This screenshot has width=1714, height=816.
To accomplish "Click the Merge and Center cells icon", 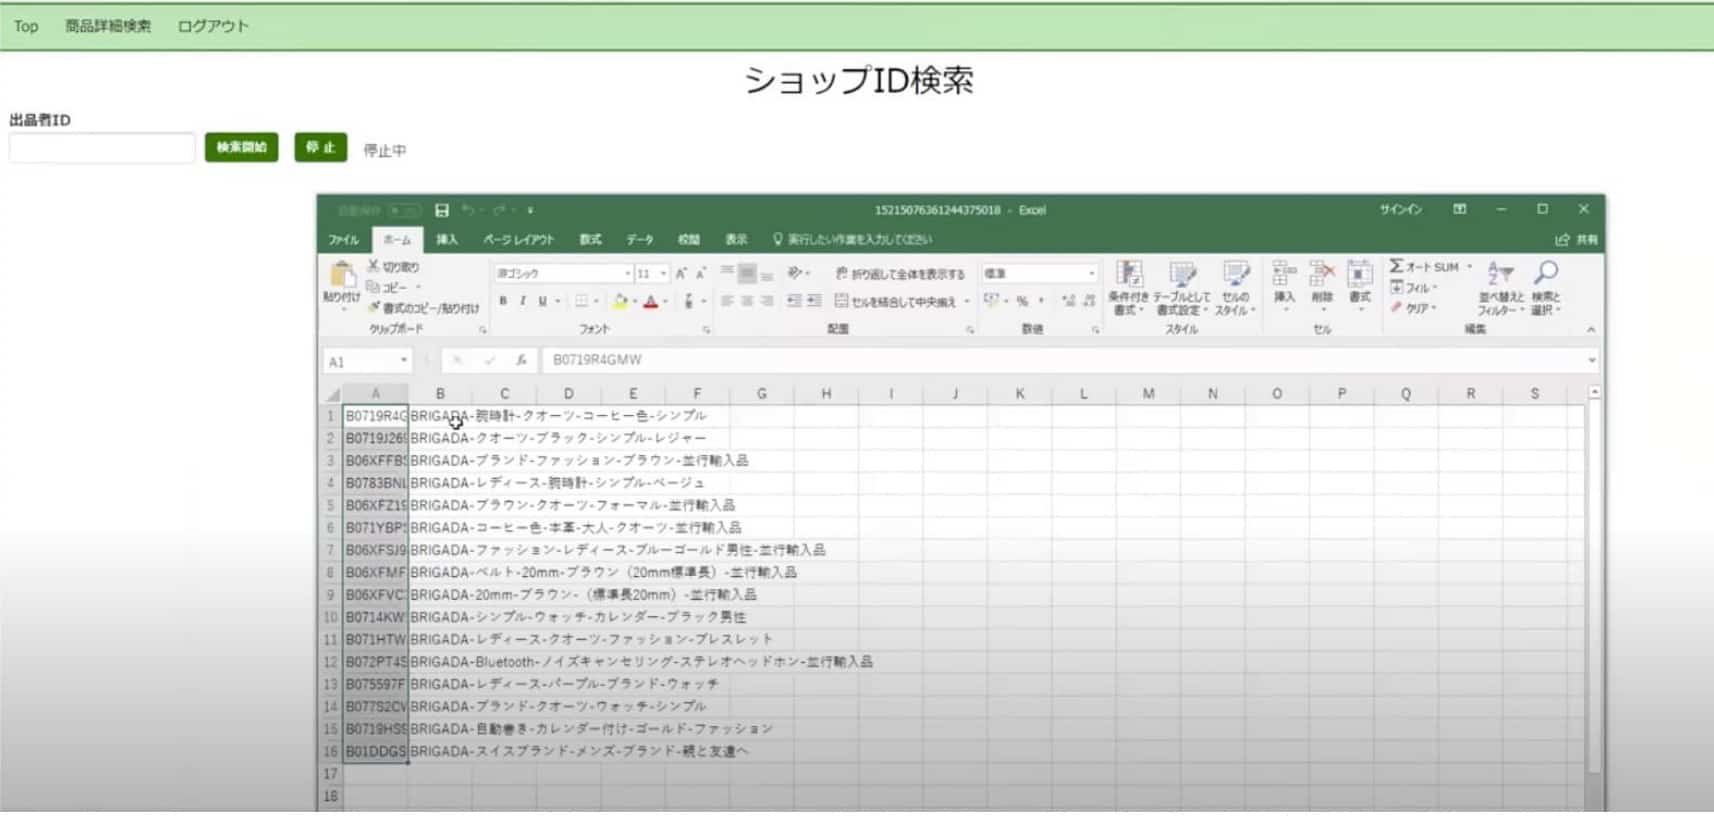I will pyautogui.click(x=842, y=301).
